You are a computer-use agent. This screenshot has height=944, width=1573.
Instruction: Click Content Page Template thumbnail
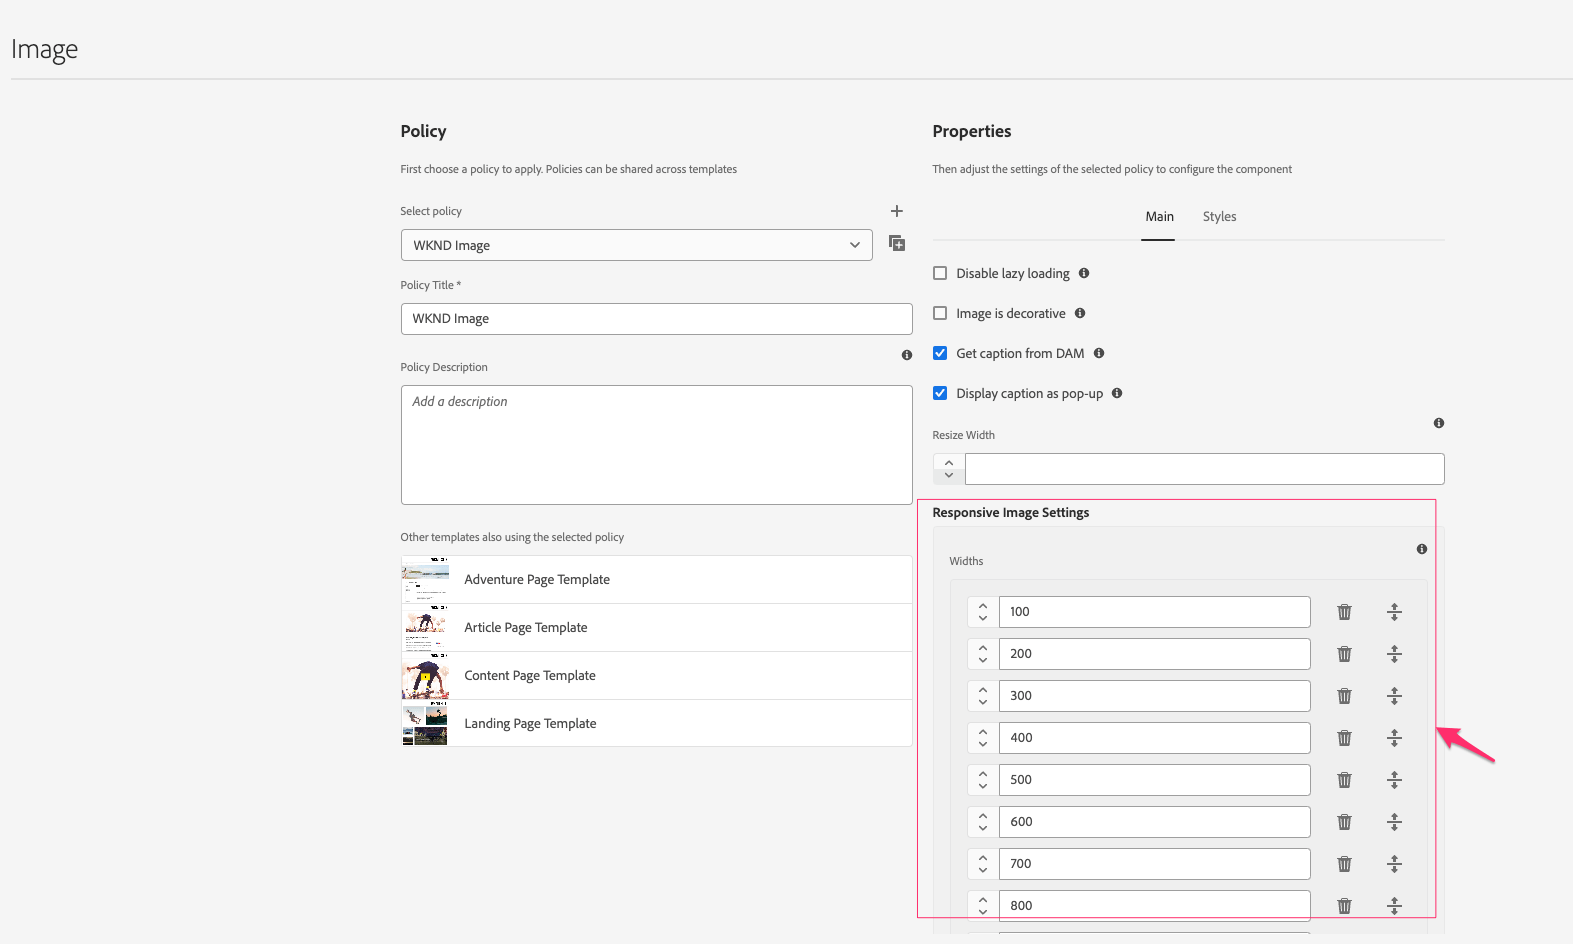click(425, 676)
